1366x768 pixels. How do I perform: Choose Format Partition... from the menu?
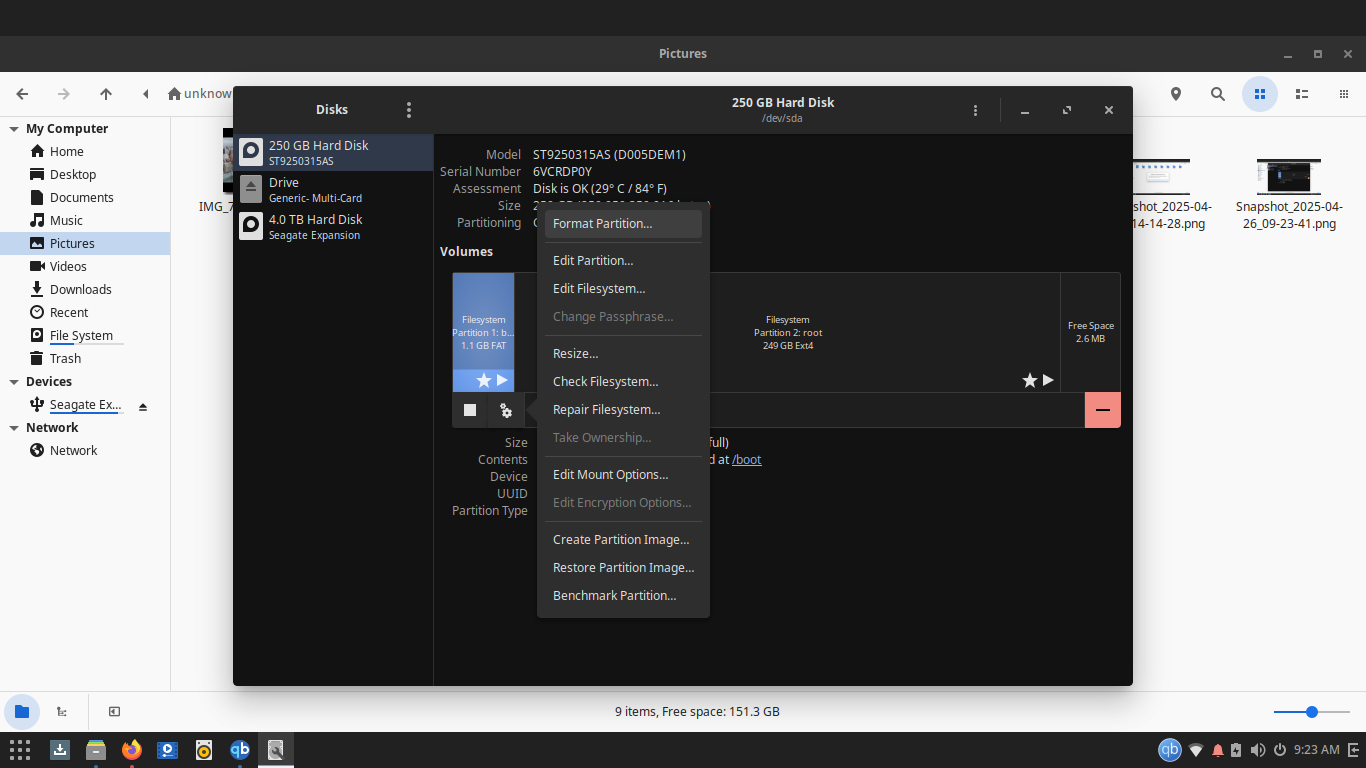[x=602, y=224]
